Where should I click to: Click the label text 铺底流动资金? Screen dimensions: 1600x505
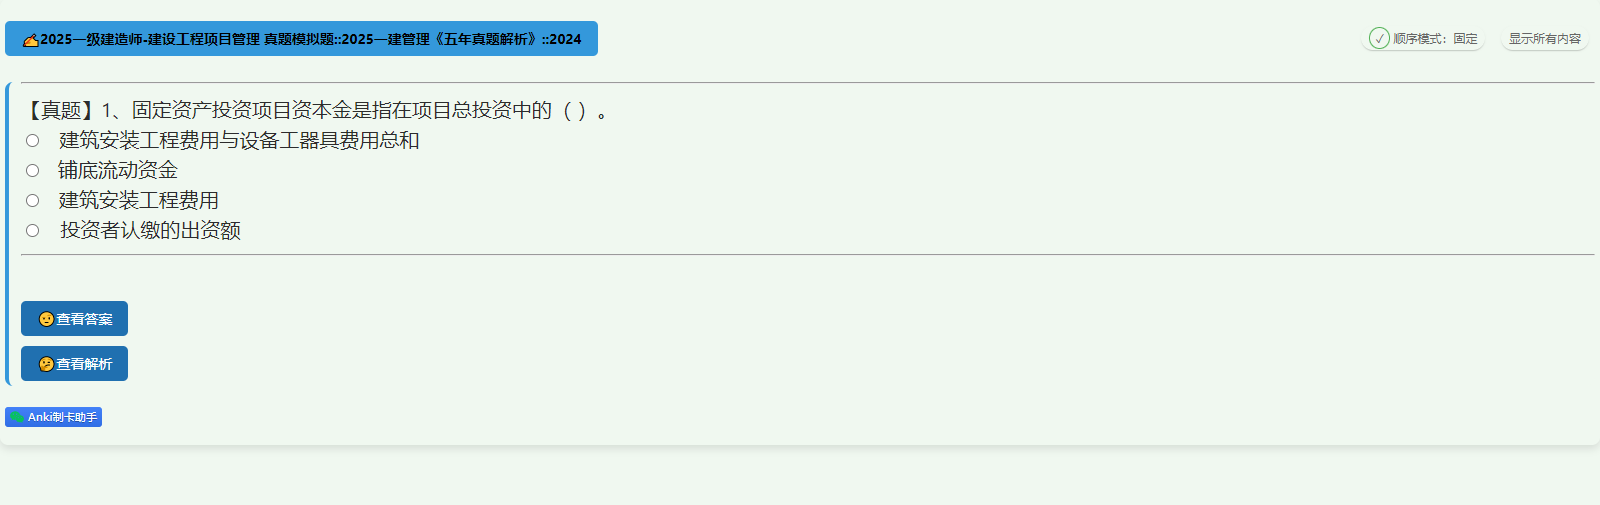pos(118,171)
